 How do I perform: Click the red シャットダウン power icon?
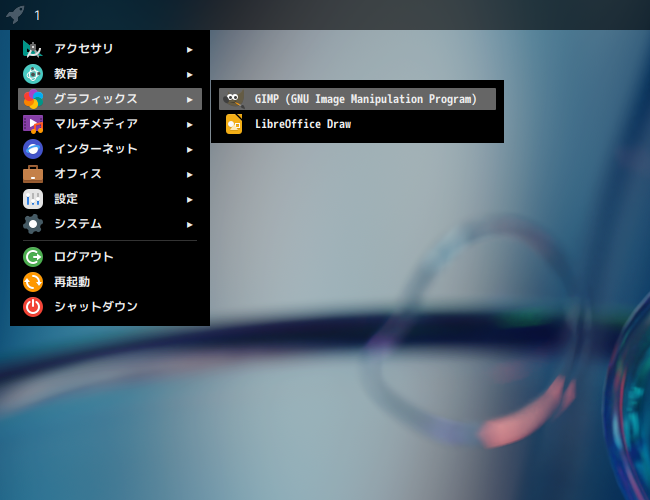click(33, 307)
